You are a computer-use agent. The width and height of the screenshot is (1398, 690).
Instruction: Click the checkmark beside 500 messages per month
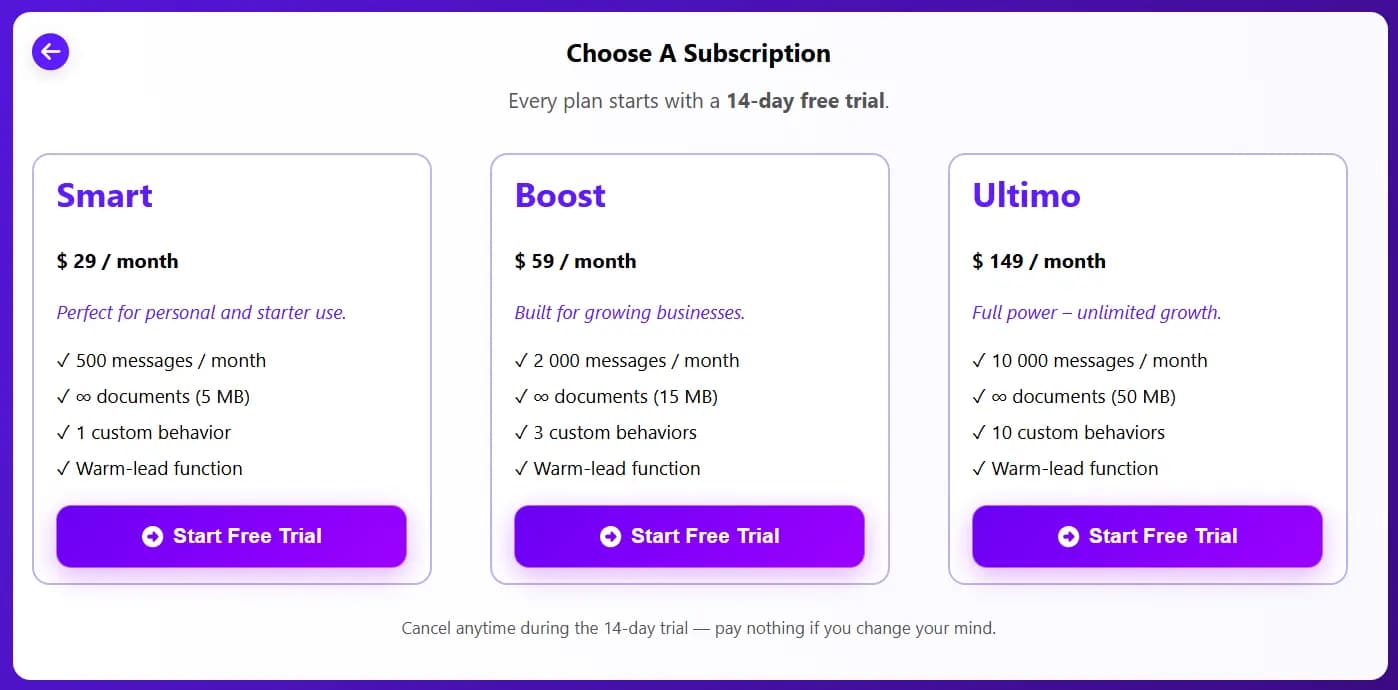pyautogui.click(x=62, y=360)
